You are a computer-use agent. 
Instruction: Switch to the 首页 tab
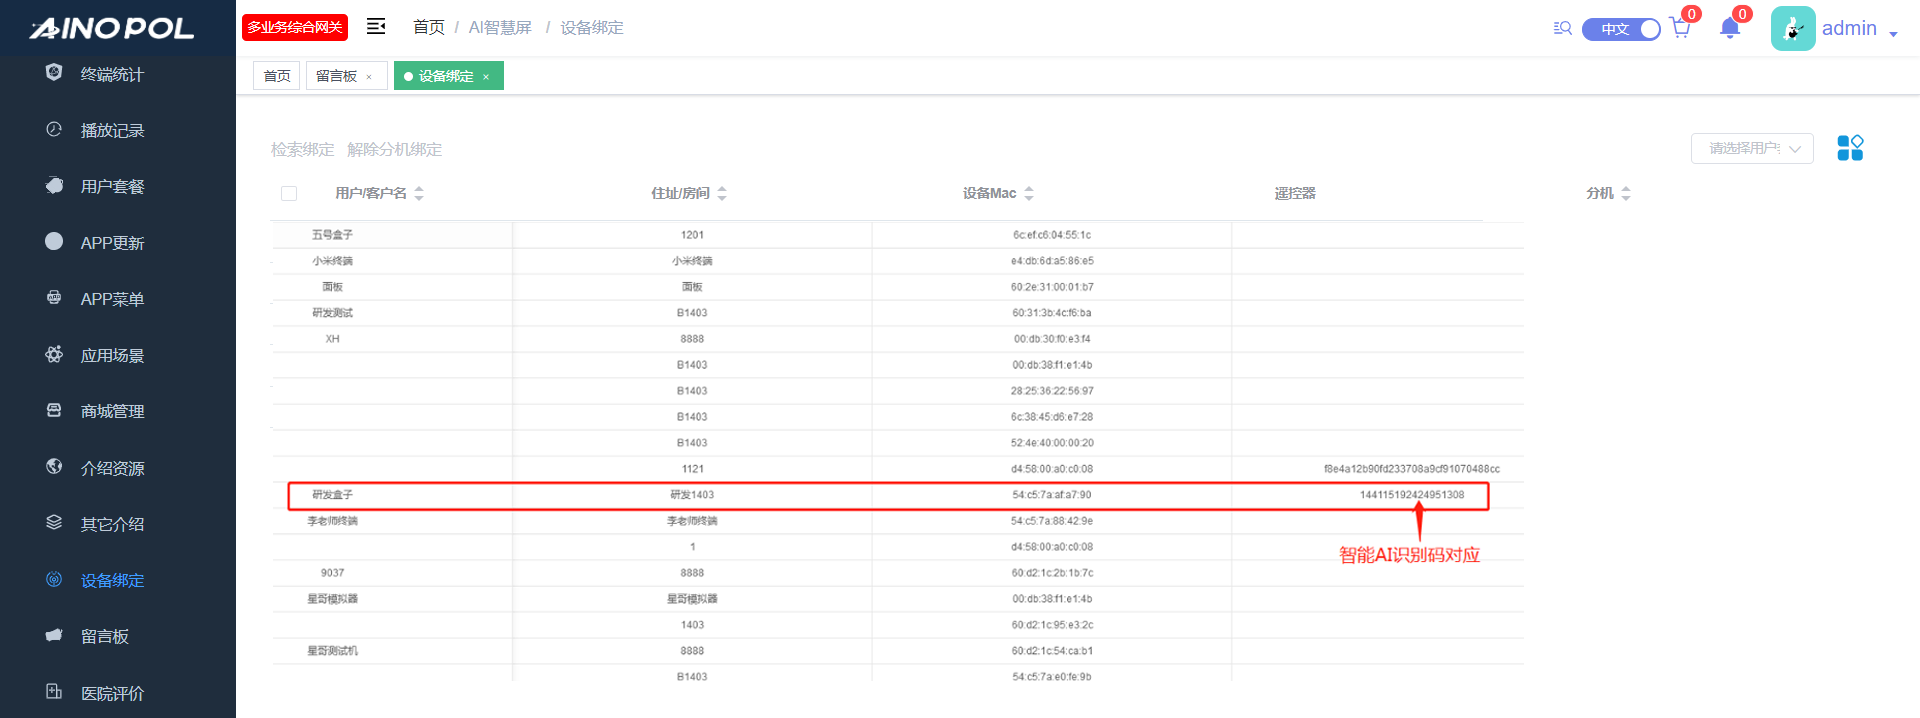[277, 76]
